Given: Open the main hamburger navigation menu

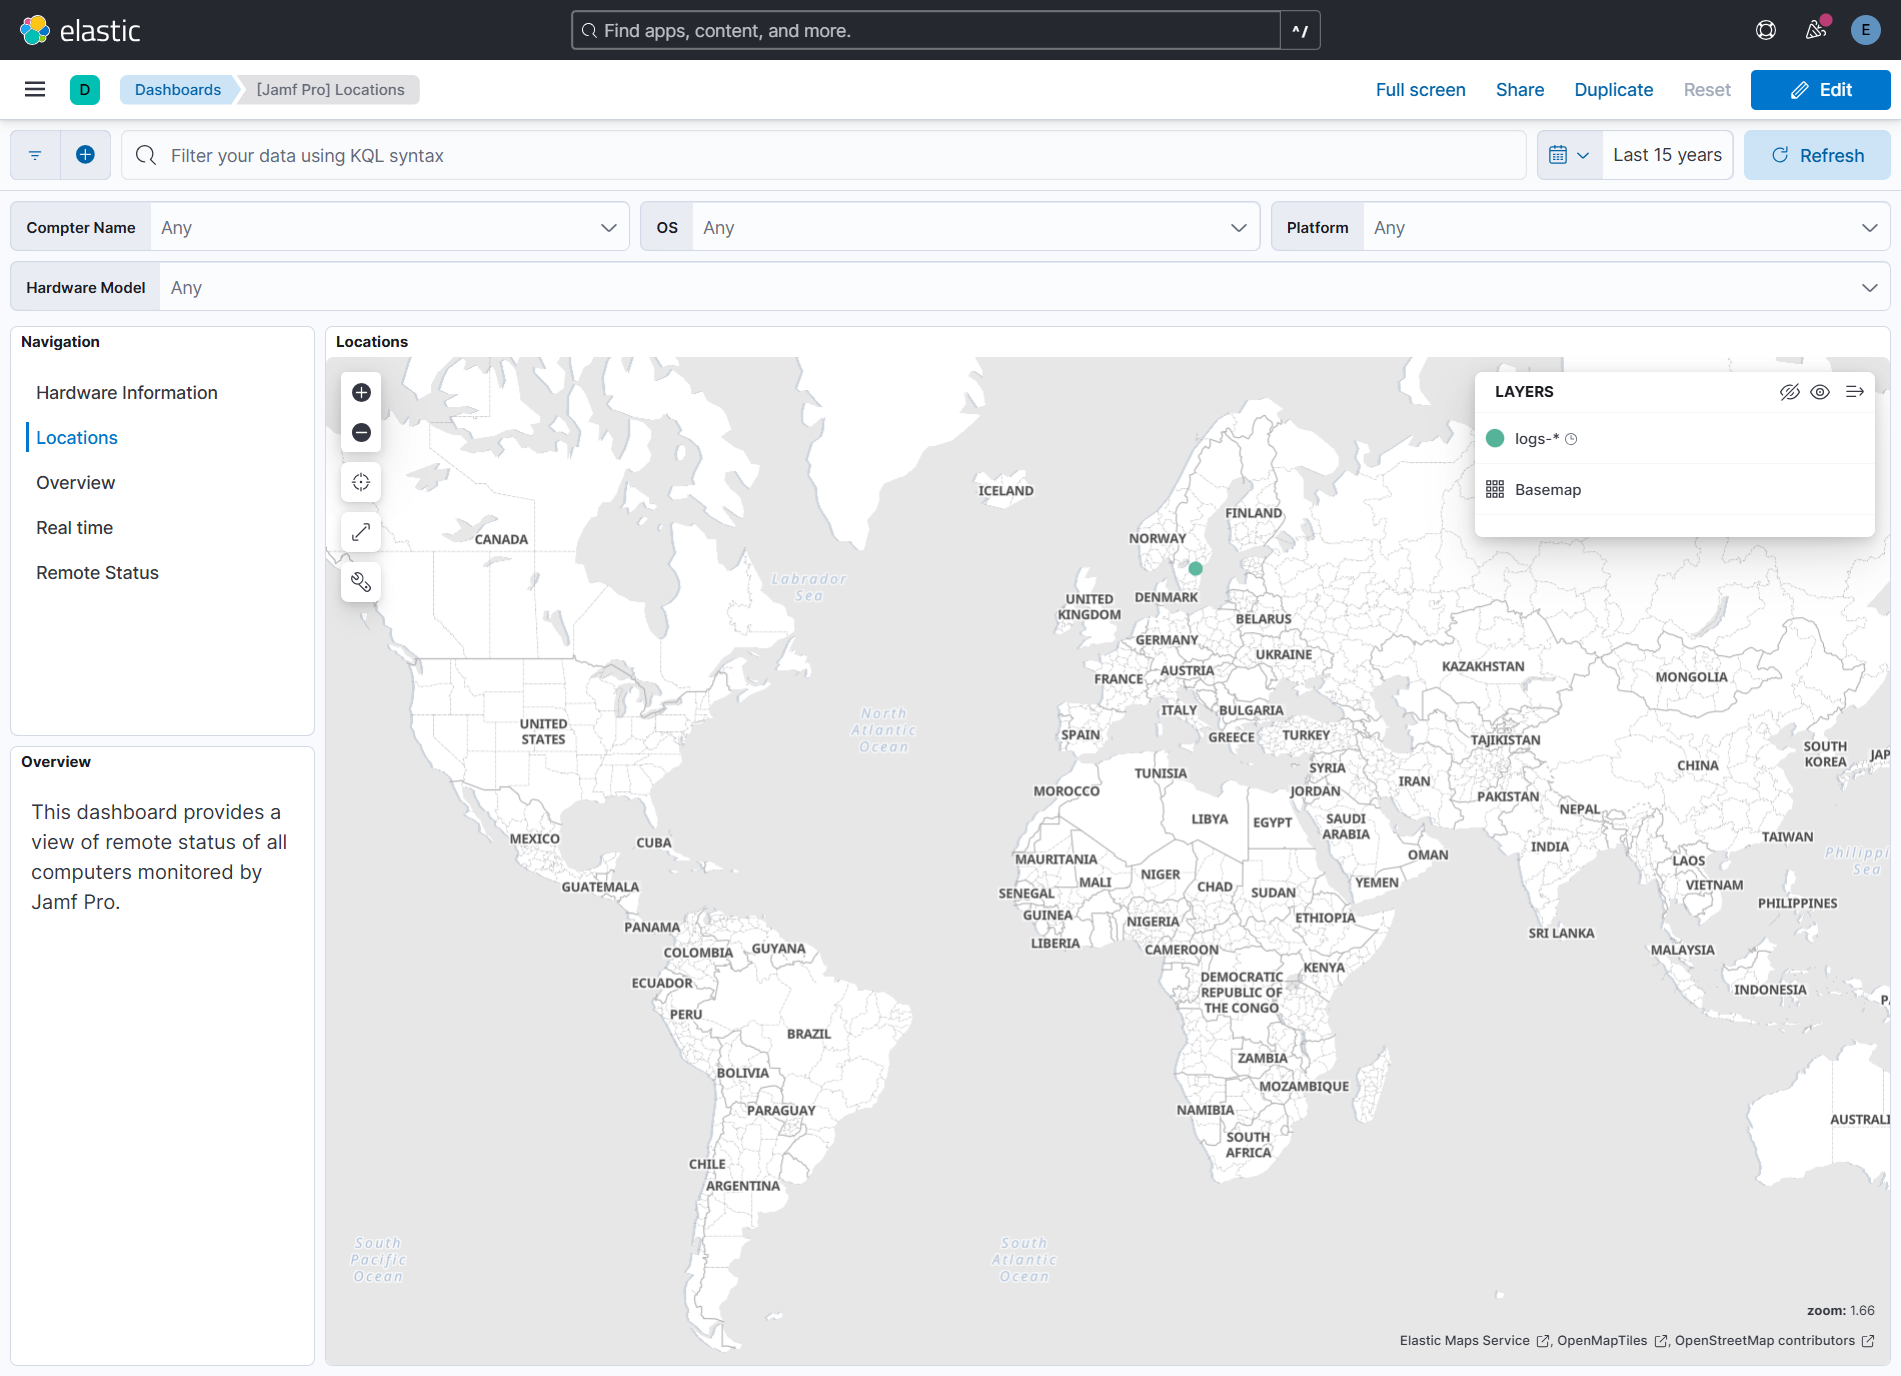Looking at the screenshot, I should [x=35, y=90].
